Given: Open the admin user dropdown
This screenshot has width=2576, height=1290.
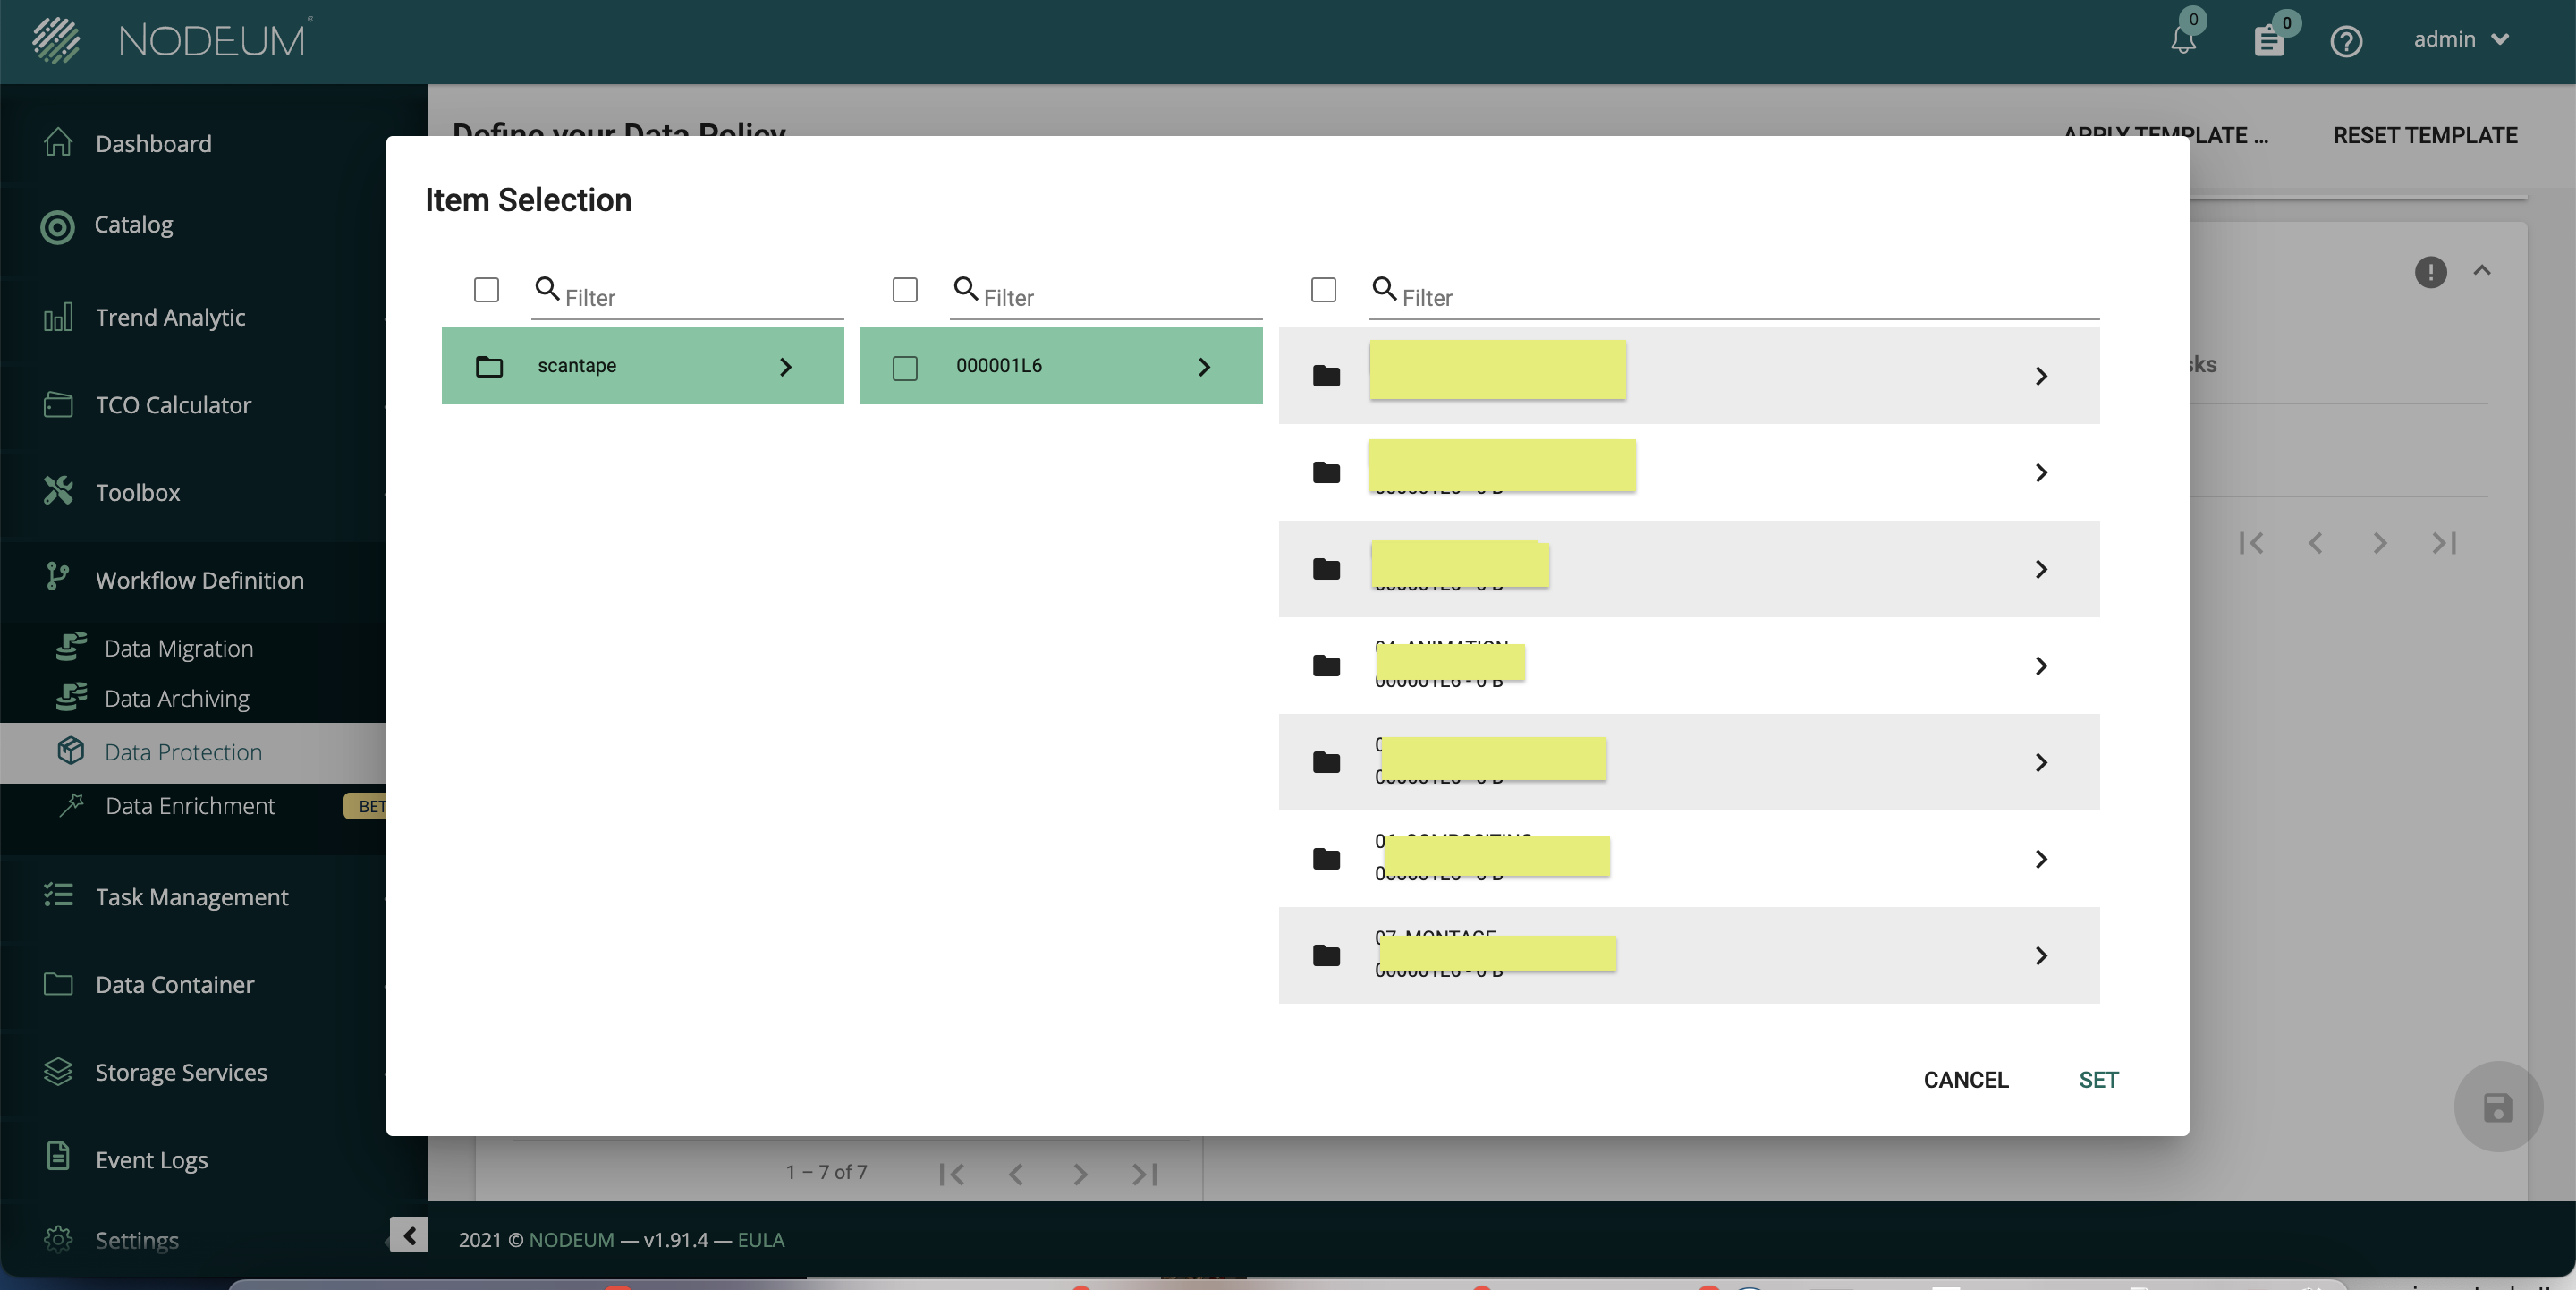Looking at the screenshot, I should tap(2461, 40).
